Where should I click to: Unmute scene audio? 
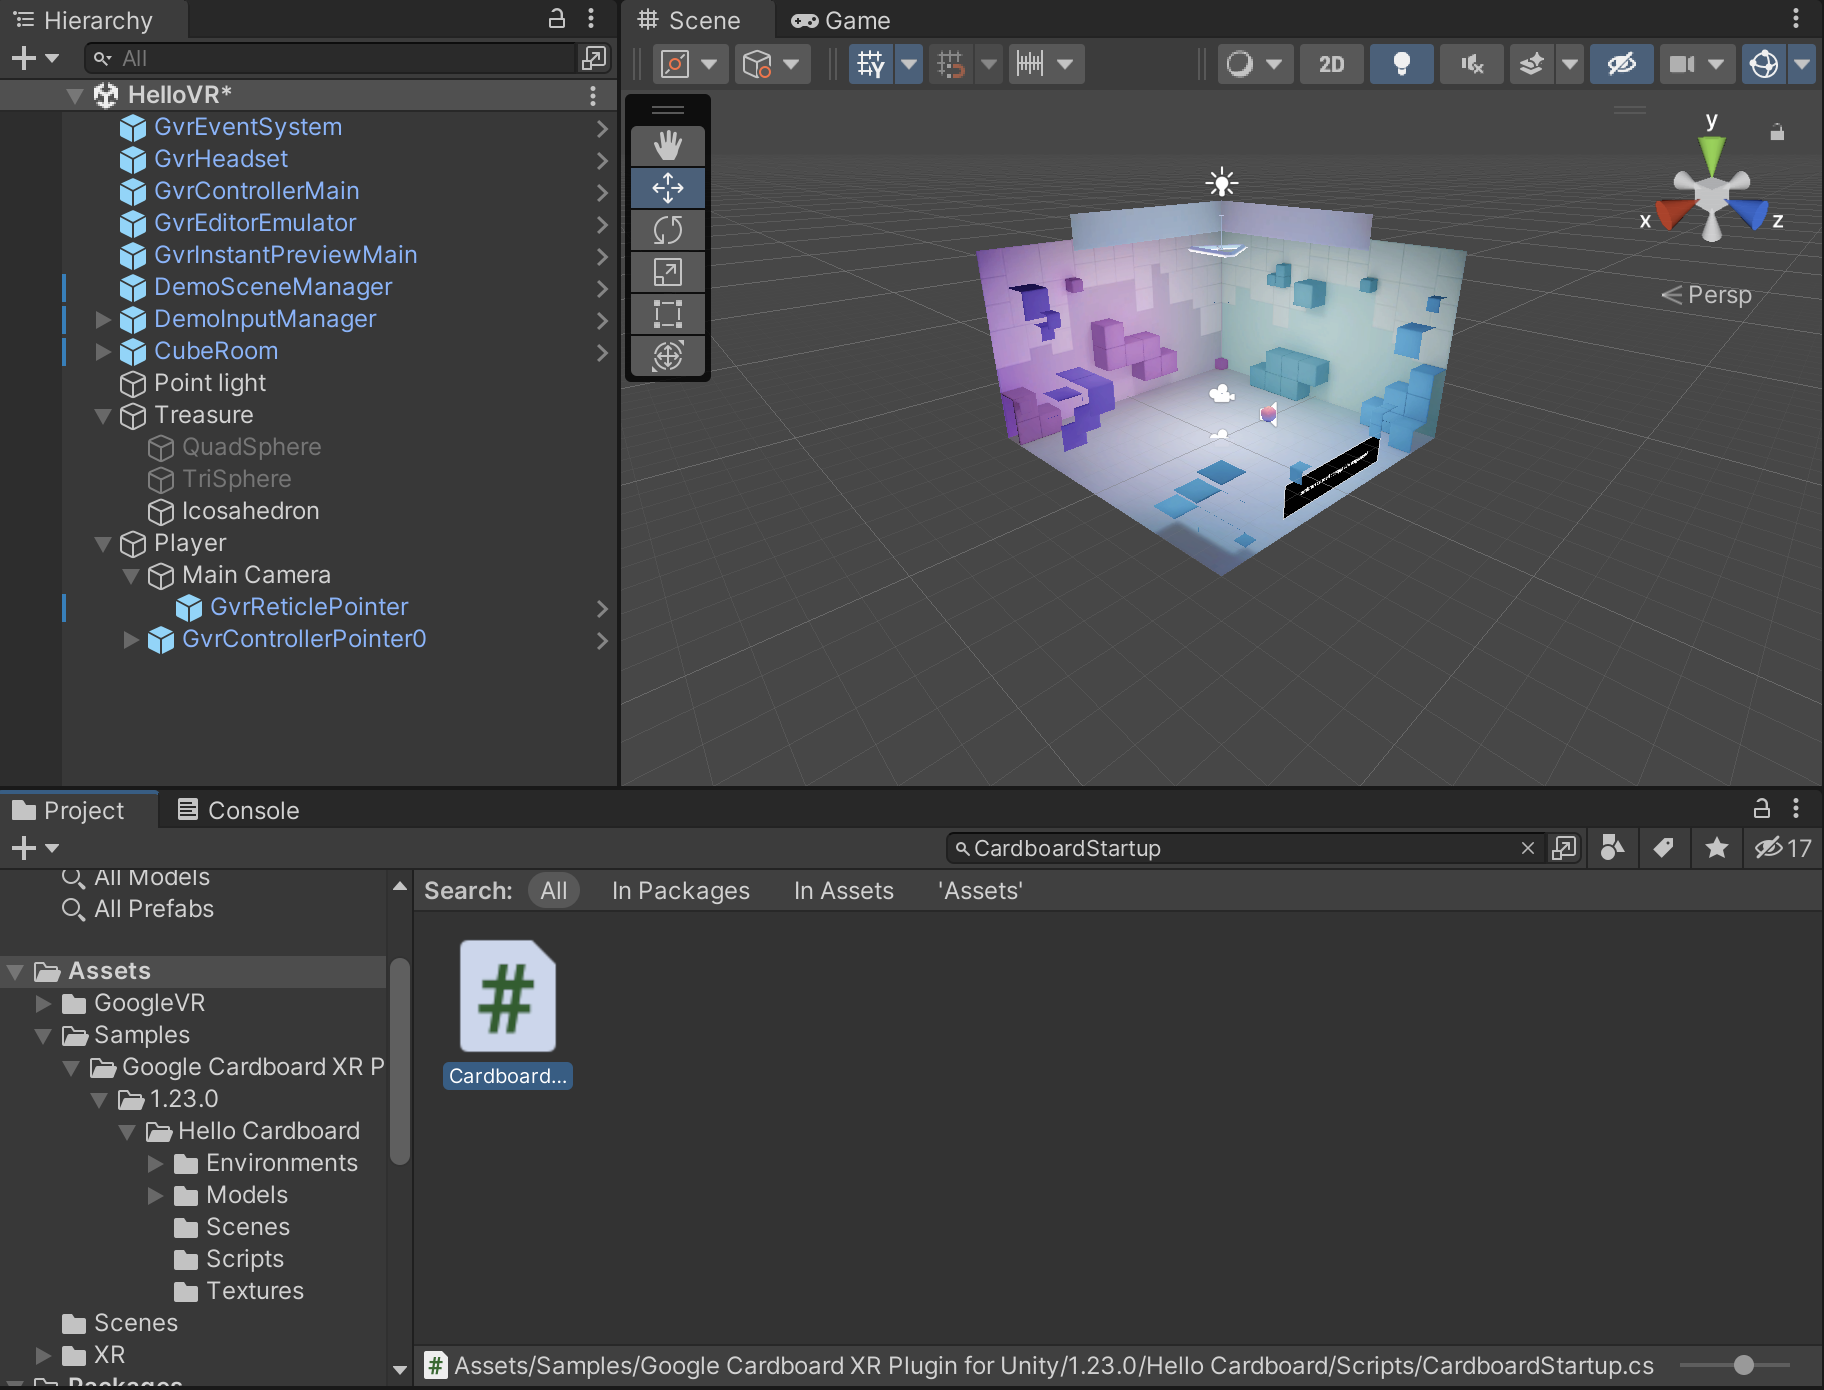(x=1470, y=63)
